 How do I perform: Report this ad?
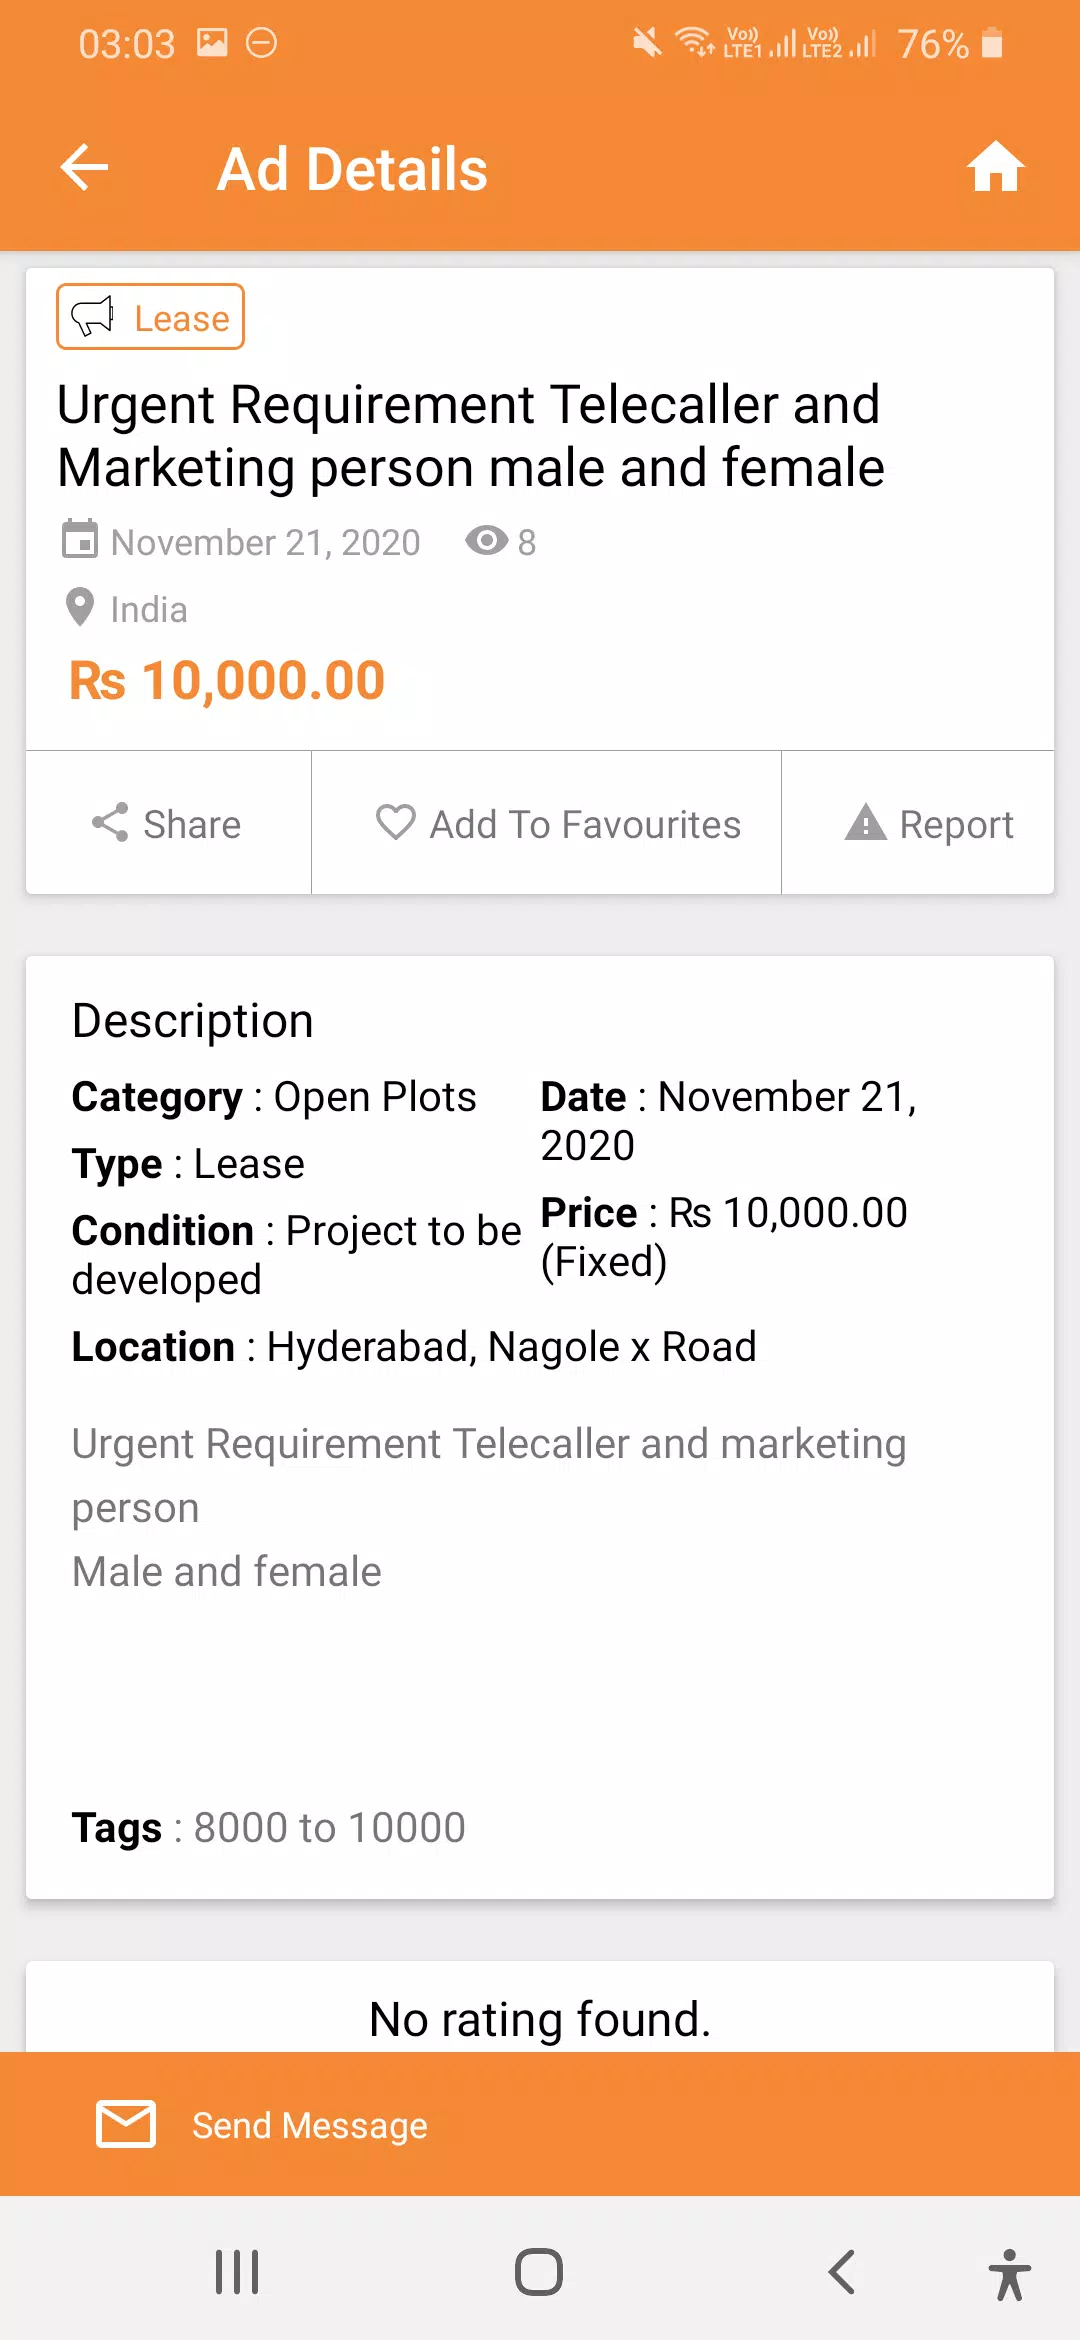918,823
